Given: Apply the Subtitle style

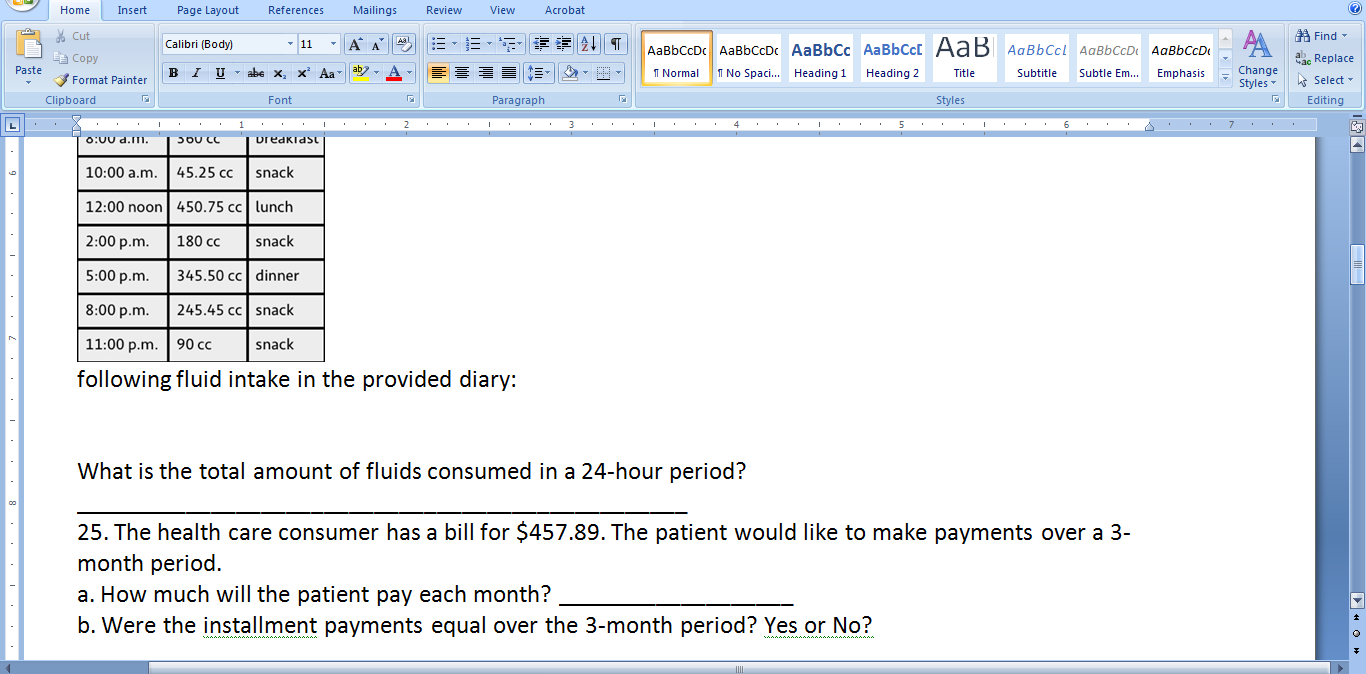Looking at the screenshot, I should pyautogui.click(x=1037, y=58).
